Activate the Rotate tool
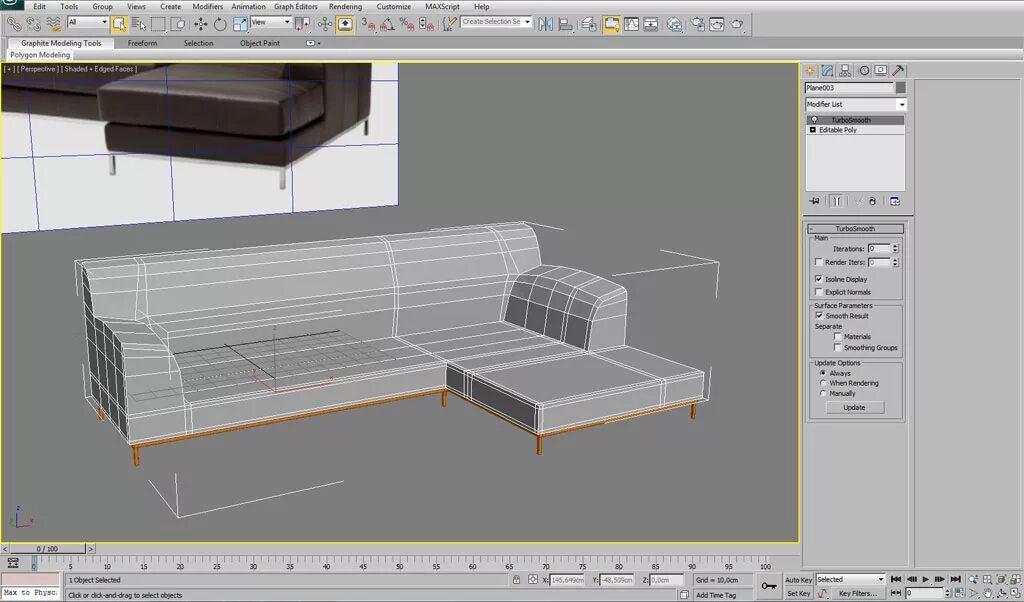Viewport: 1024px width, 602px height. pyautogui.click(x=220, y=23)
